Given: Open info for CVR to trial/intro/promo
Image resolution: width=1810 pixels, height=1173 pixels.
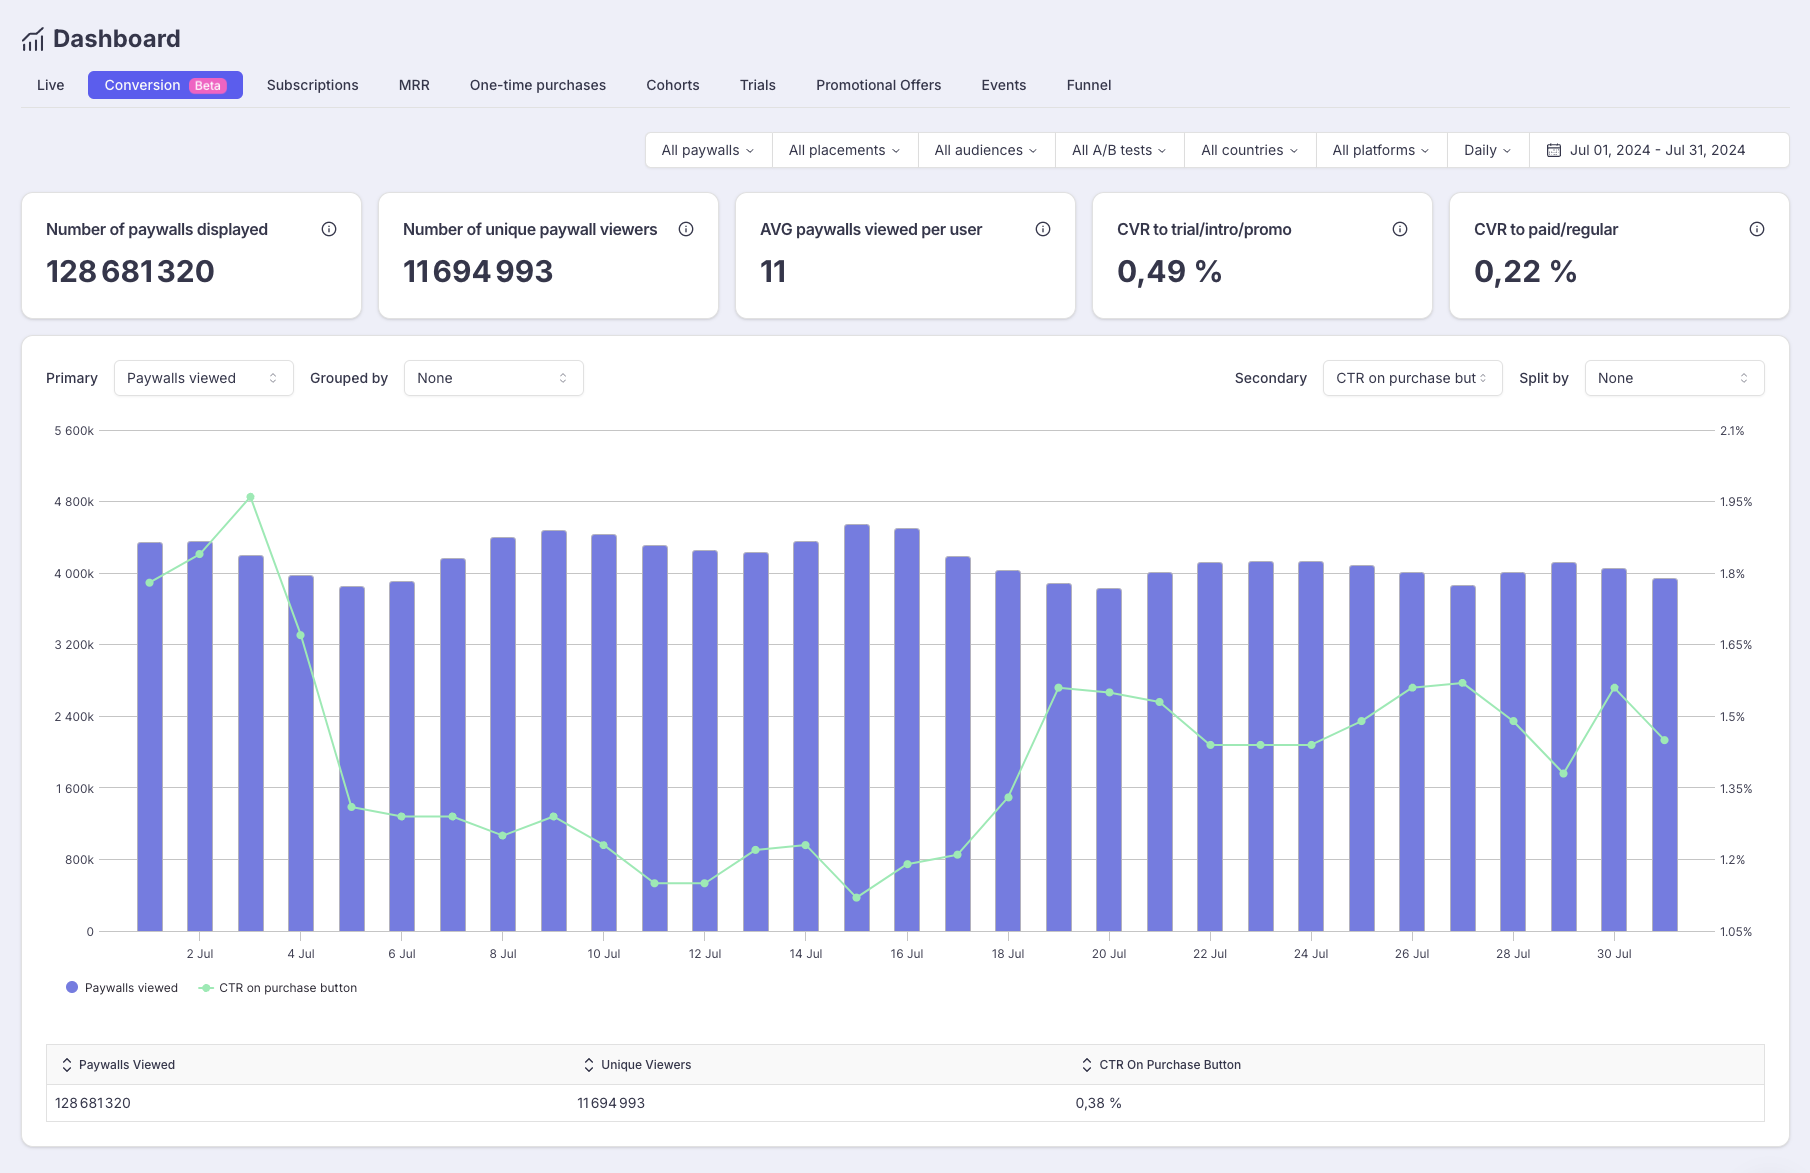Looking at the screenshot, I should (x=1400, y=229).
